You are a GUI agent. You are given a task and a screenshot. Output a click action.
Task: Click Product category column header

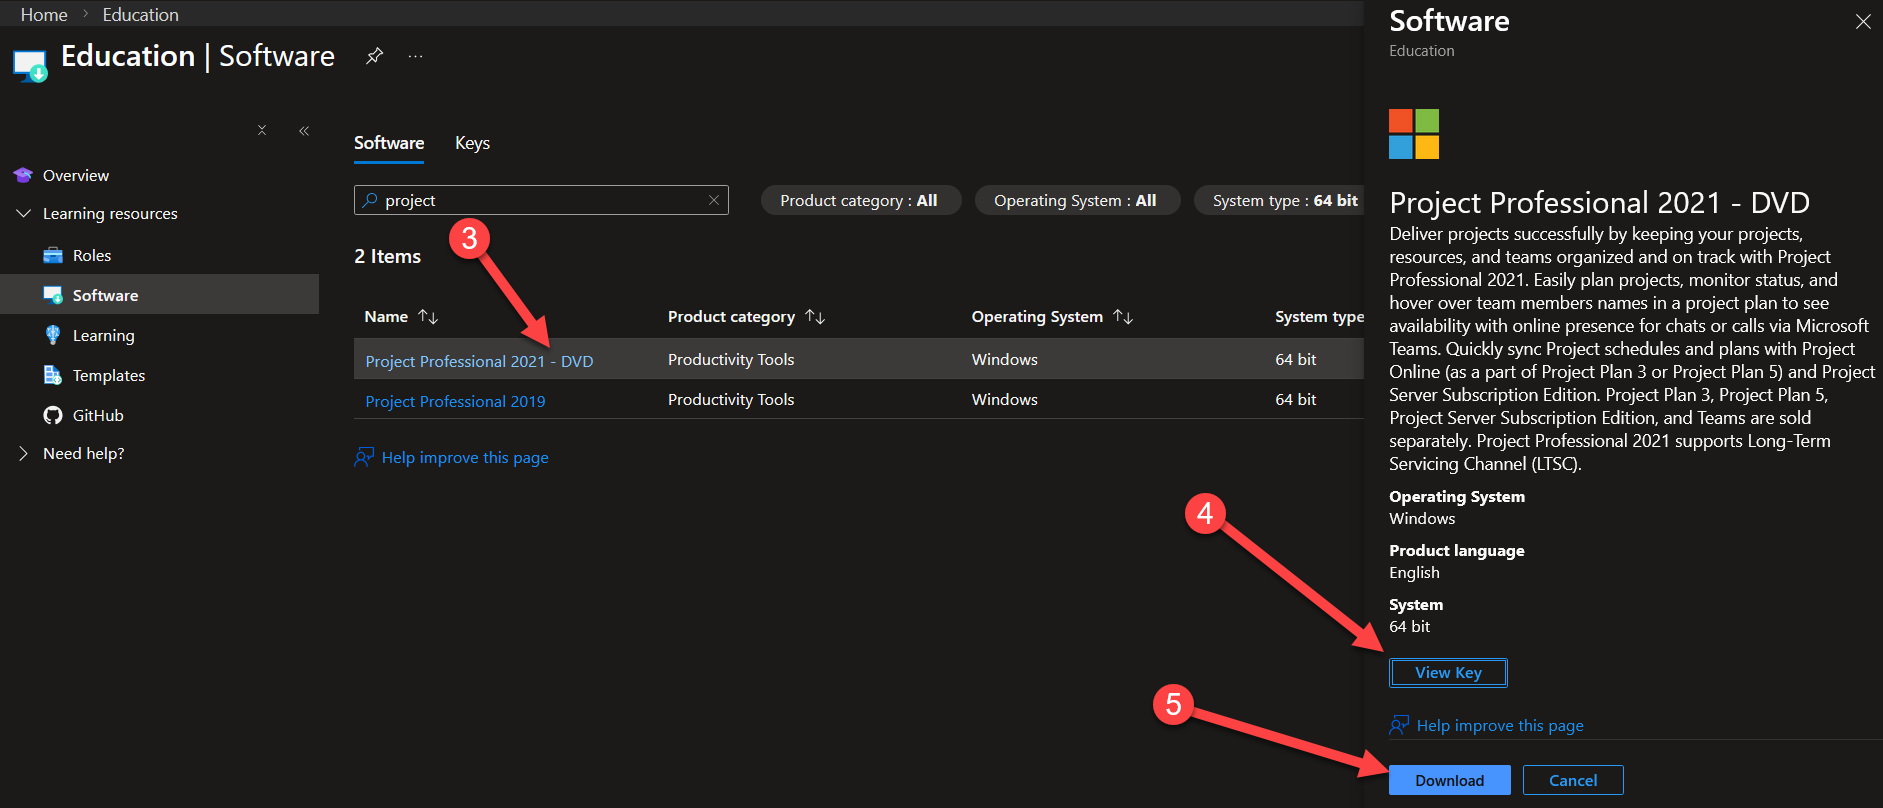[x=731, y=316]
